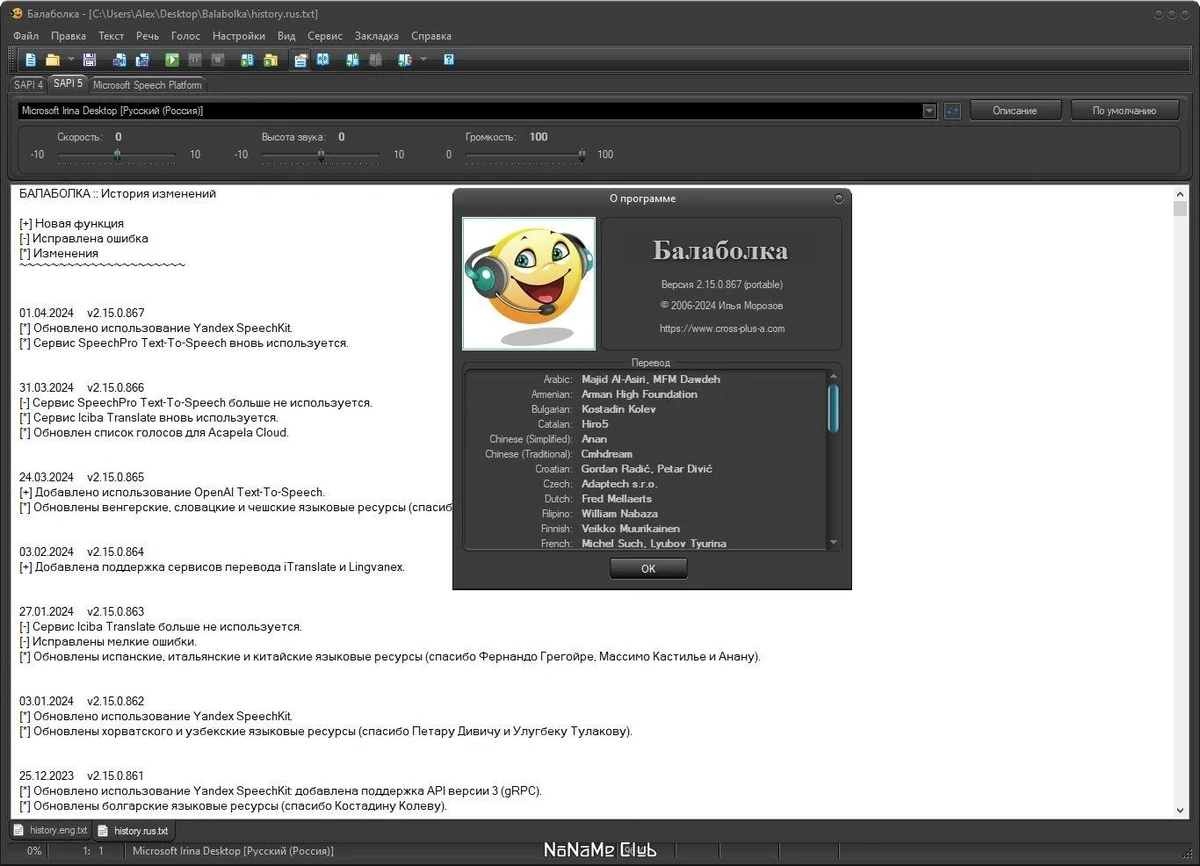Create a new document with toolbar icon
The height and width of the screenshot is (866, 1200).
(x=31, y=60)
